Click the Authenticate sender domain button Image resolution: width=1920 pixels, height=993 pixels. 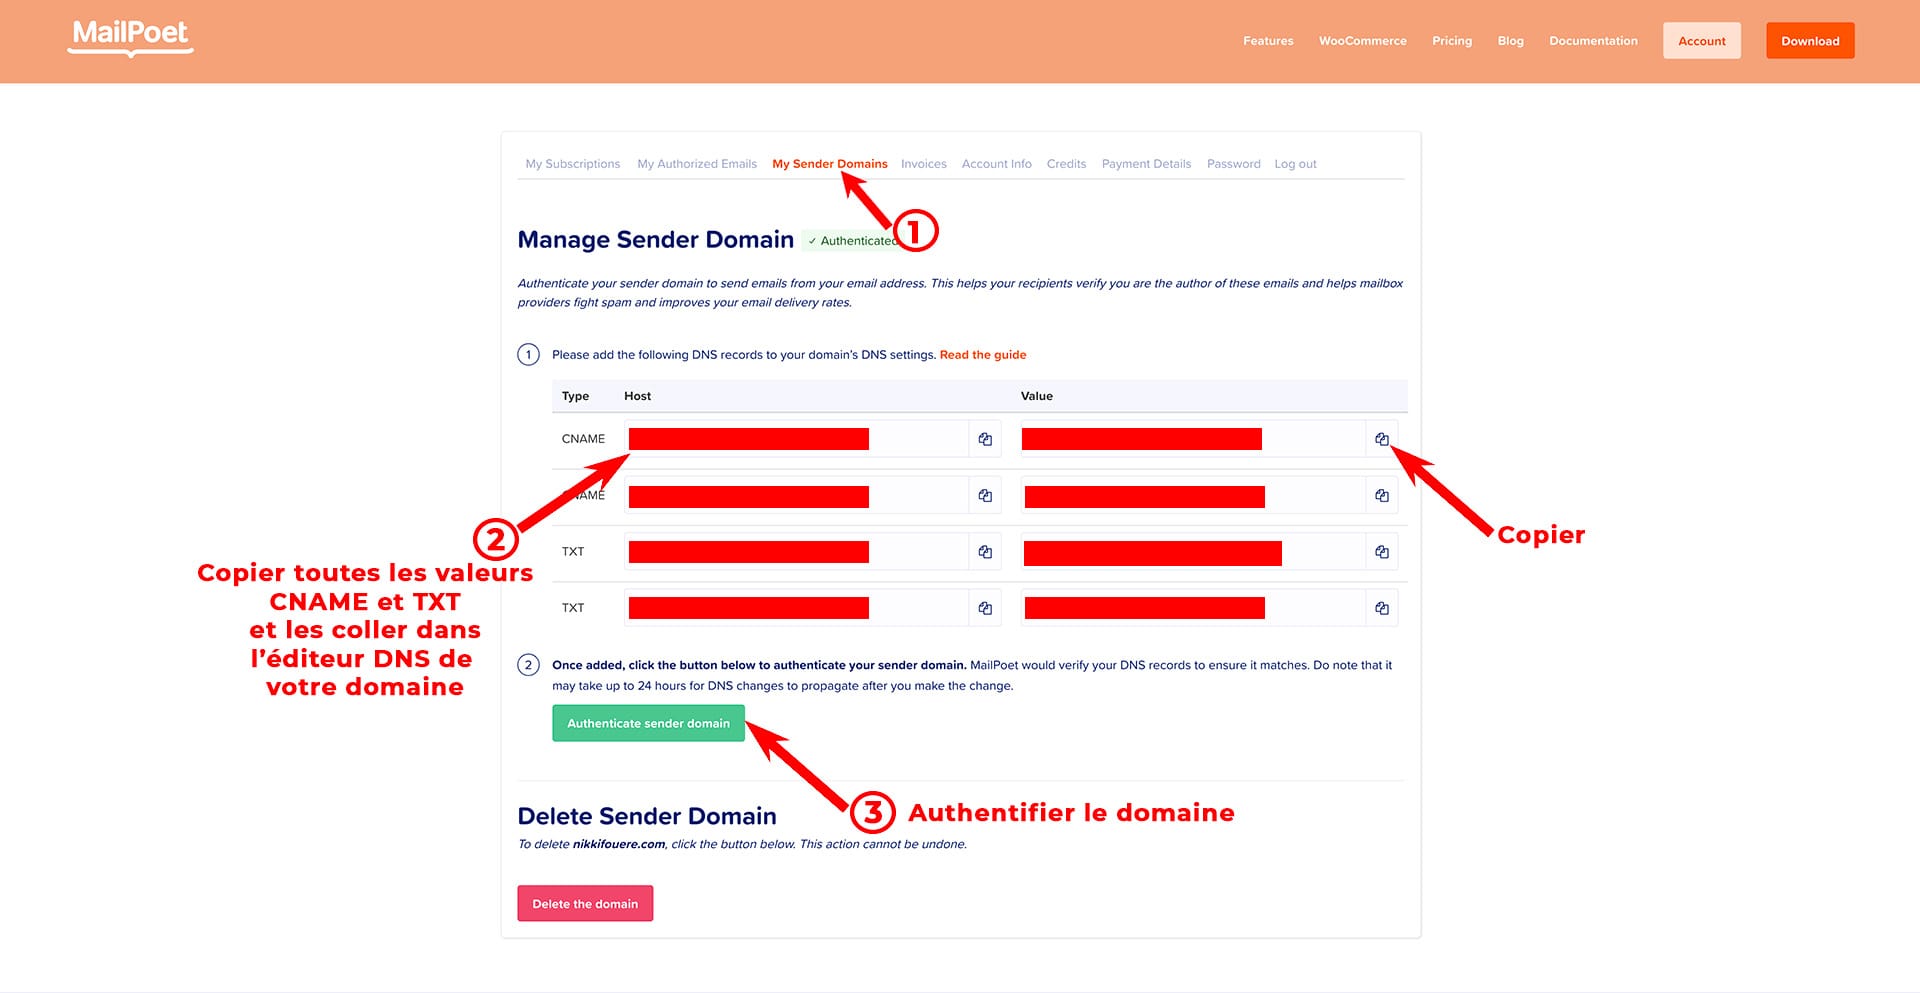[x=648, y=723]
